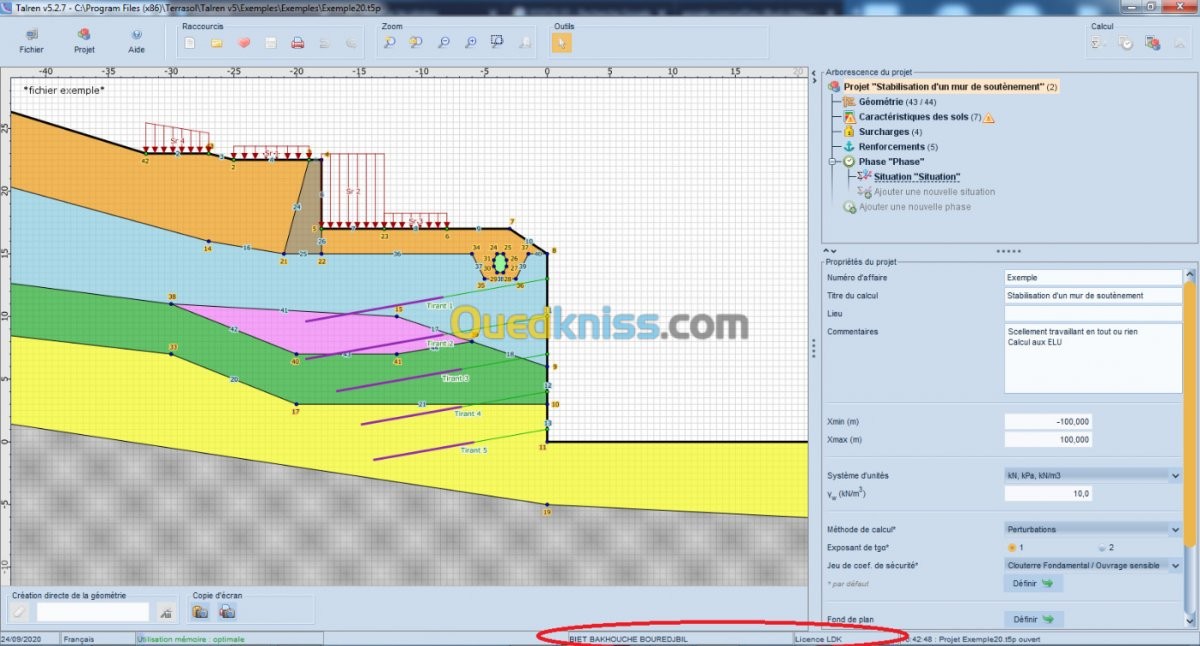
Task: Select exponent radio button 2
Action: [1102, 547]
